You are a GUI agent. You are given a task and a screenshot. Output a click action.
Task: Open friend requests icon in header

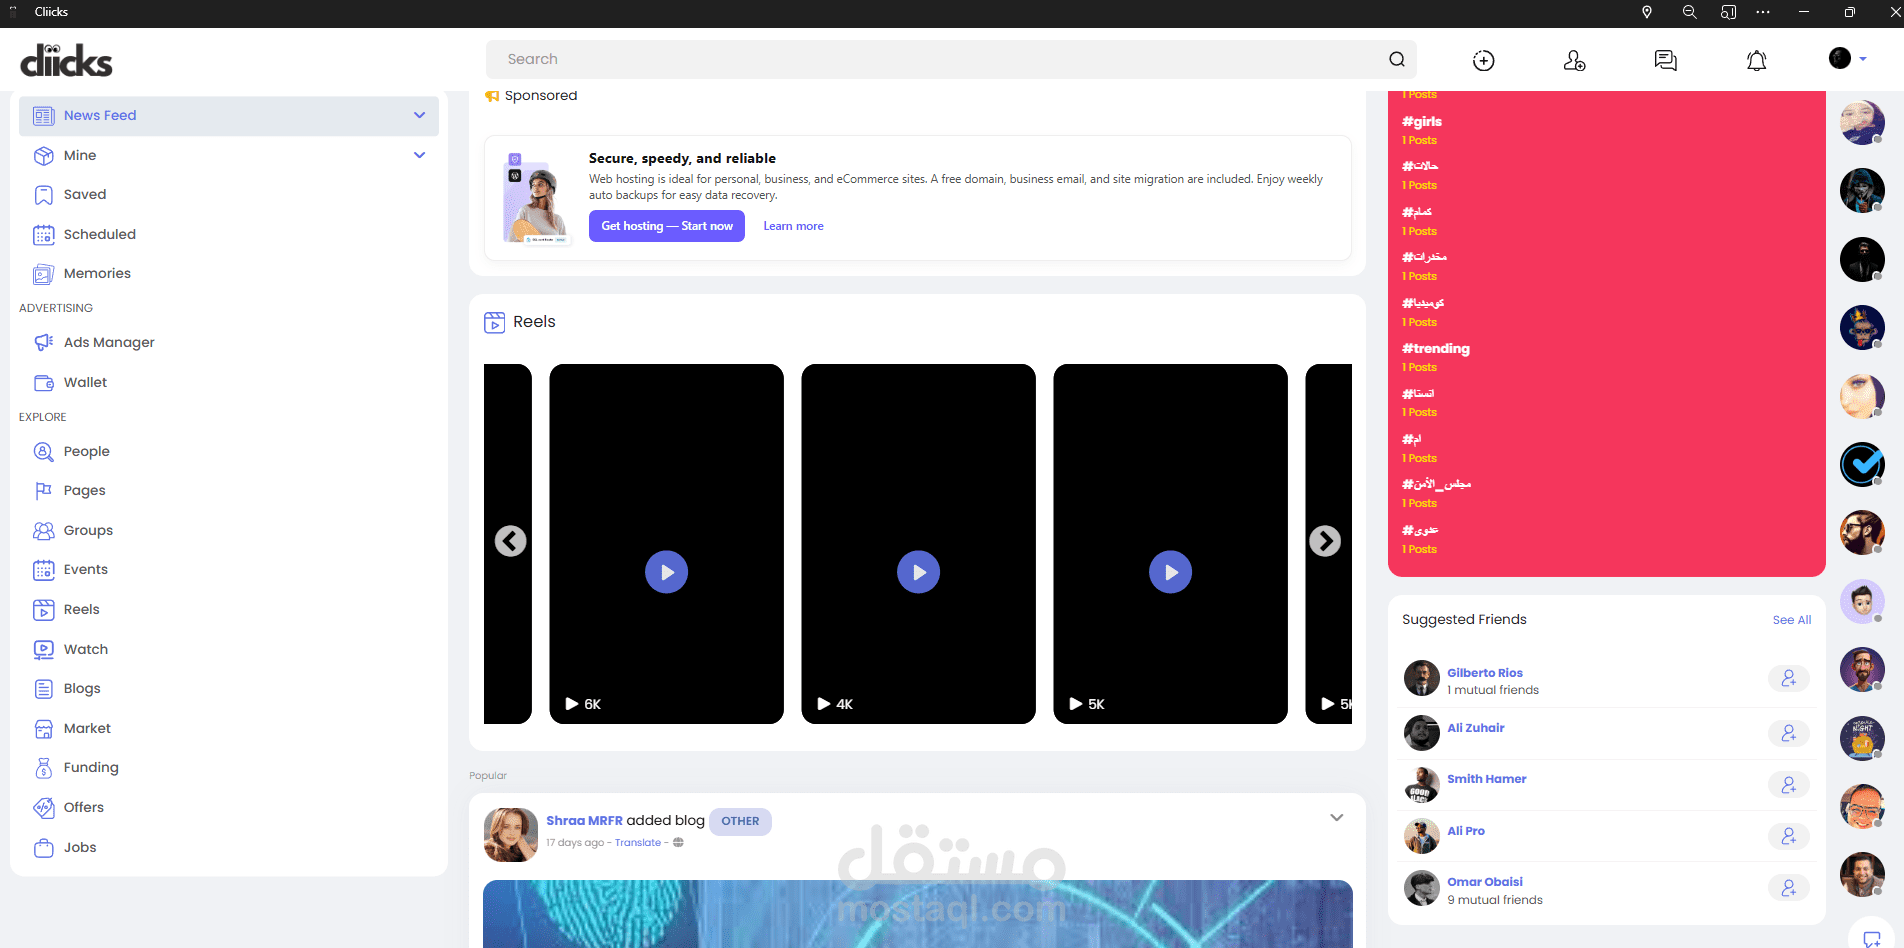[1574, 61]
